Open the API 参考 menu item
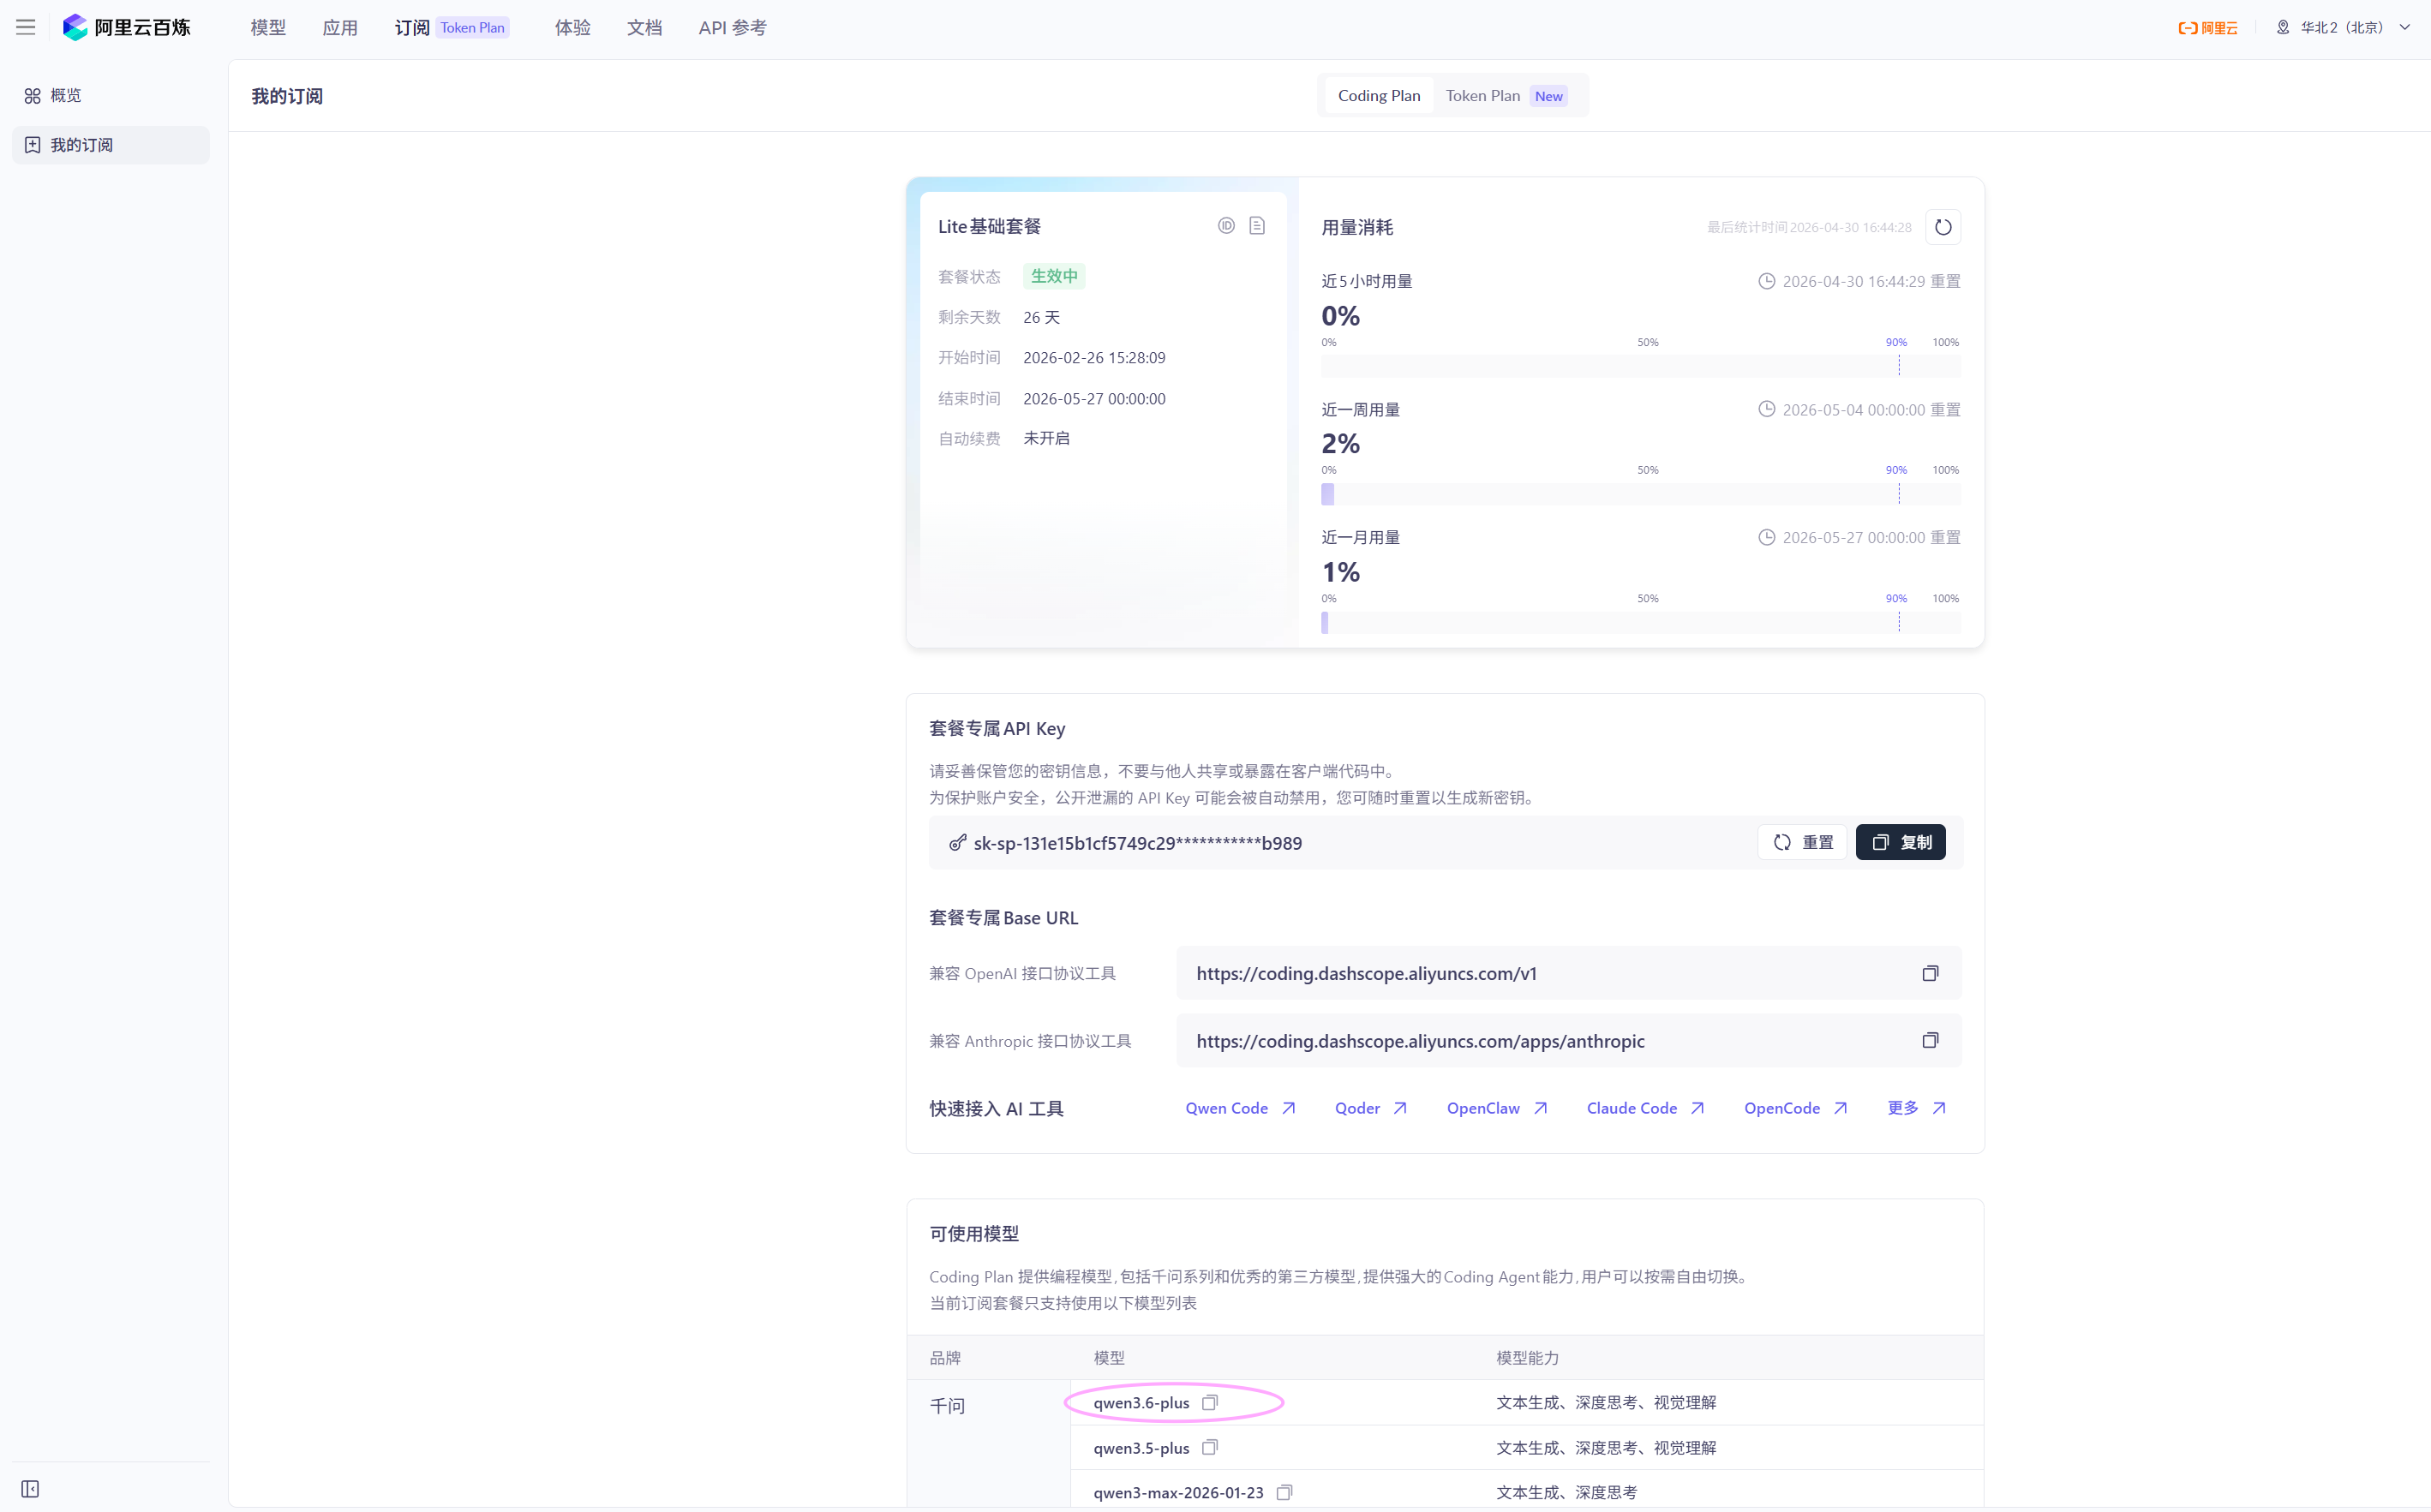The width and height of the screenshot is (2431, 1512). pos(732,28)
